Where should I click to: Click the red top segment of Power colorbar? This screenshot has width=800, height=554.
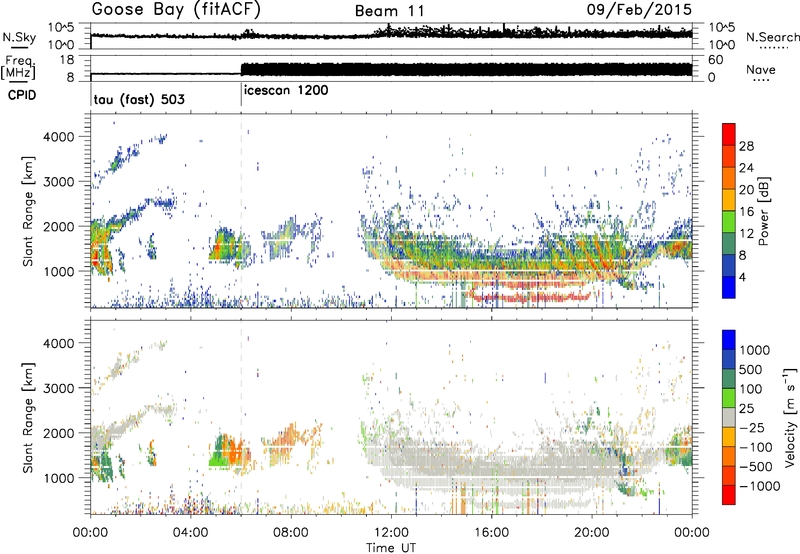click(729, 134)
